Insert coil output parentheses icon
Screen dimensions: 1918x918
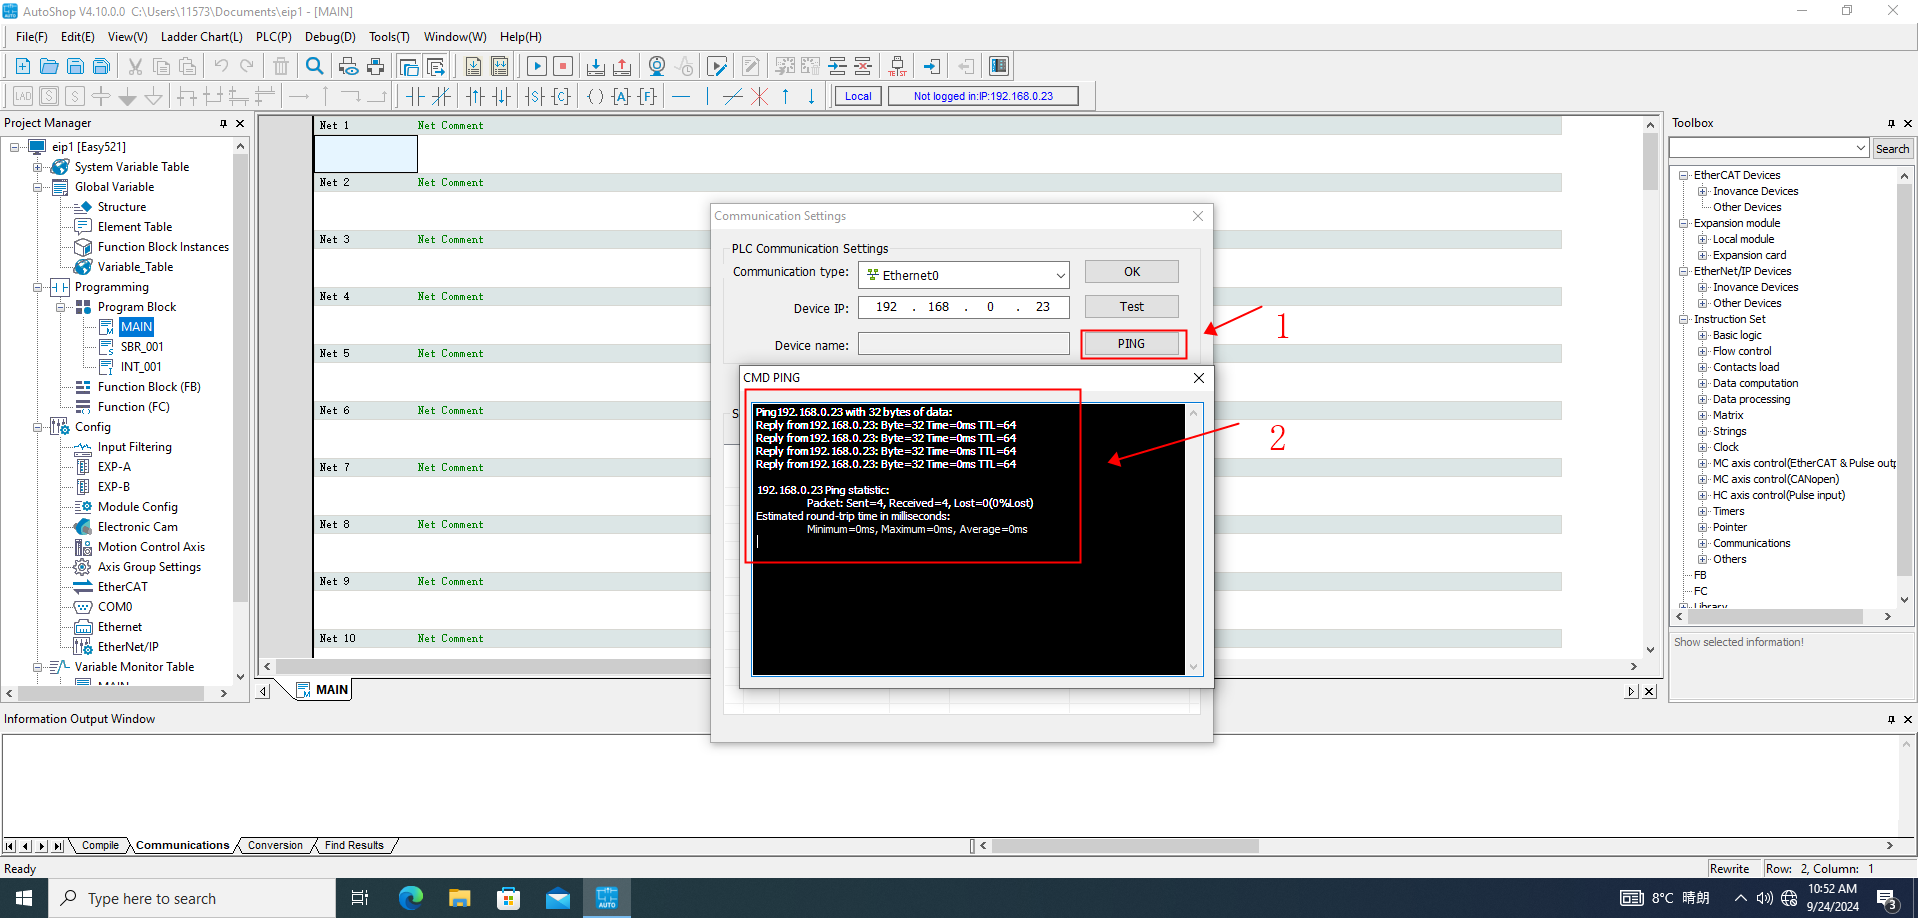(x=595, y=96)
